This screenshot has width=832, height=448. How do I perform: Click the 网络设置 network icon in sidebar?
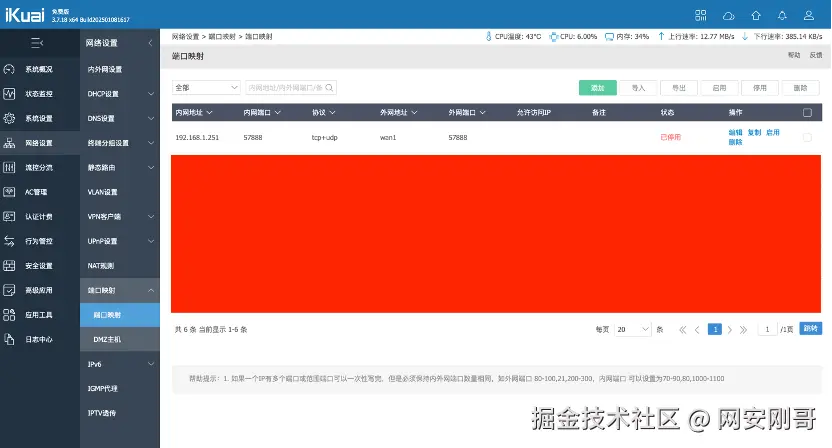tap(9, 143)
